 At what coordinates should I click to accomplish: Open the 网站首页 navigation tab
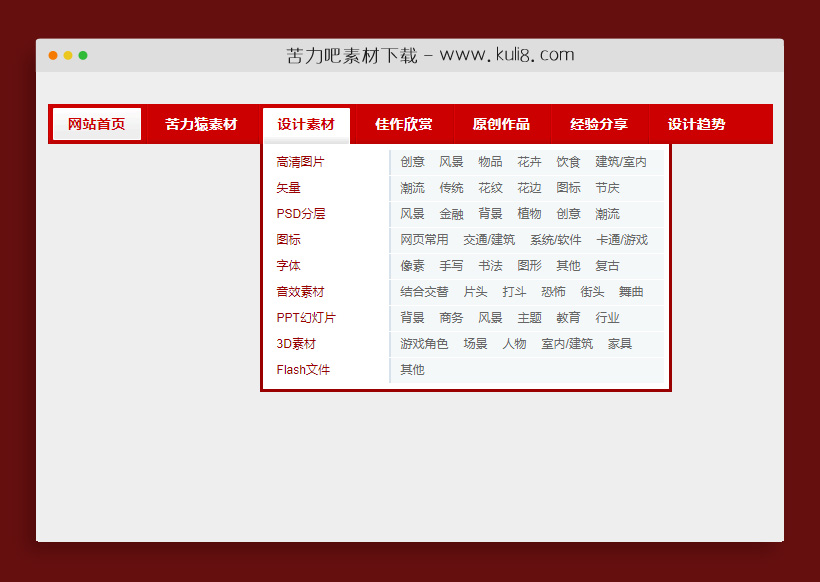(96, 124)
